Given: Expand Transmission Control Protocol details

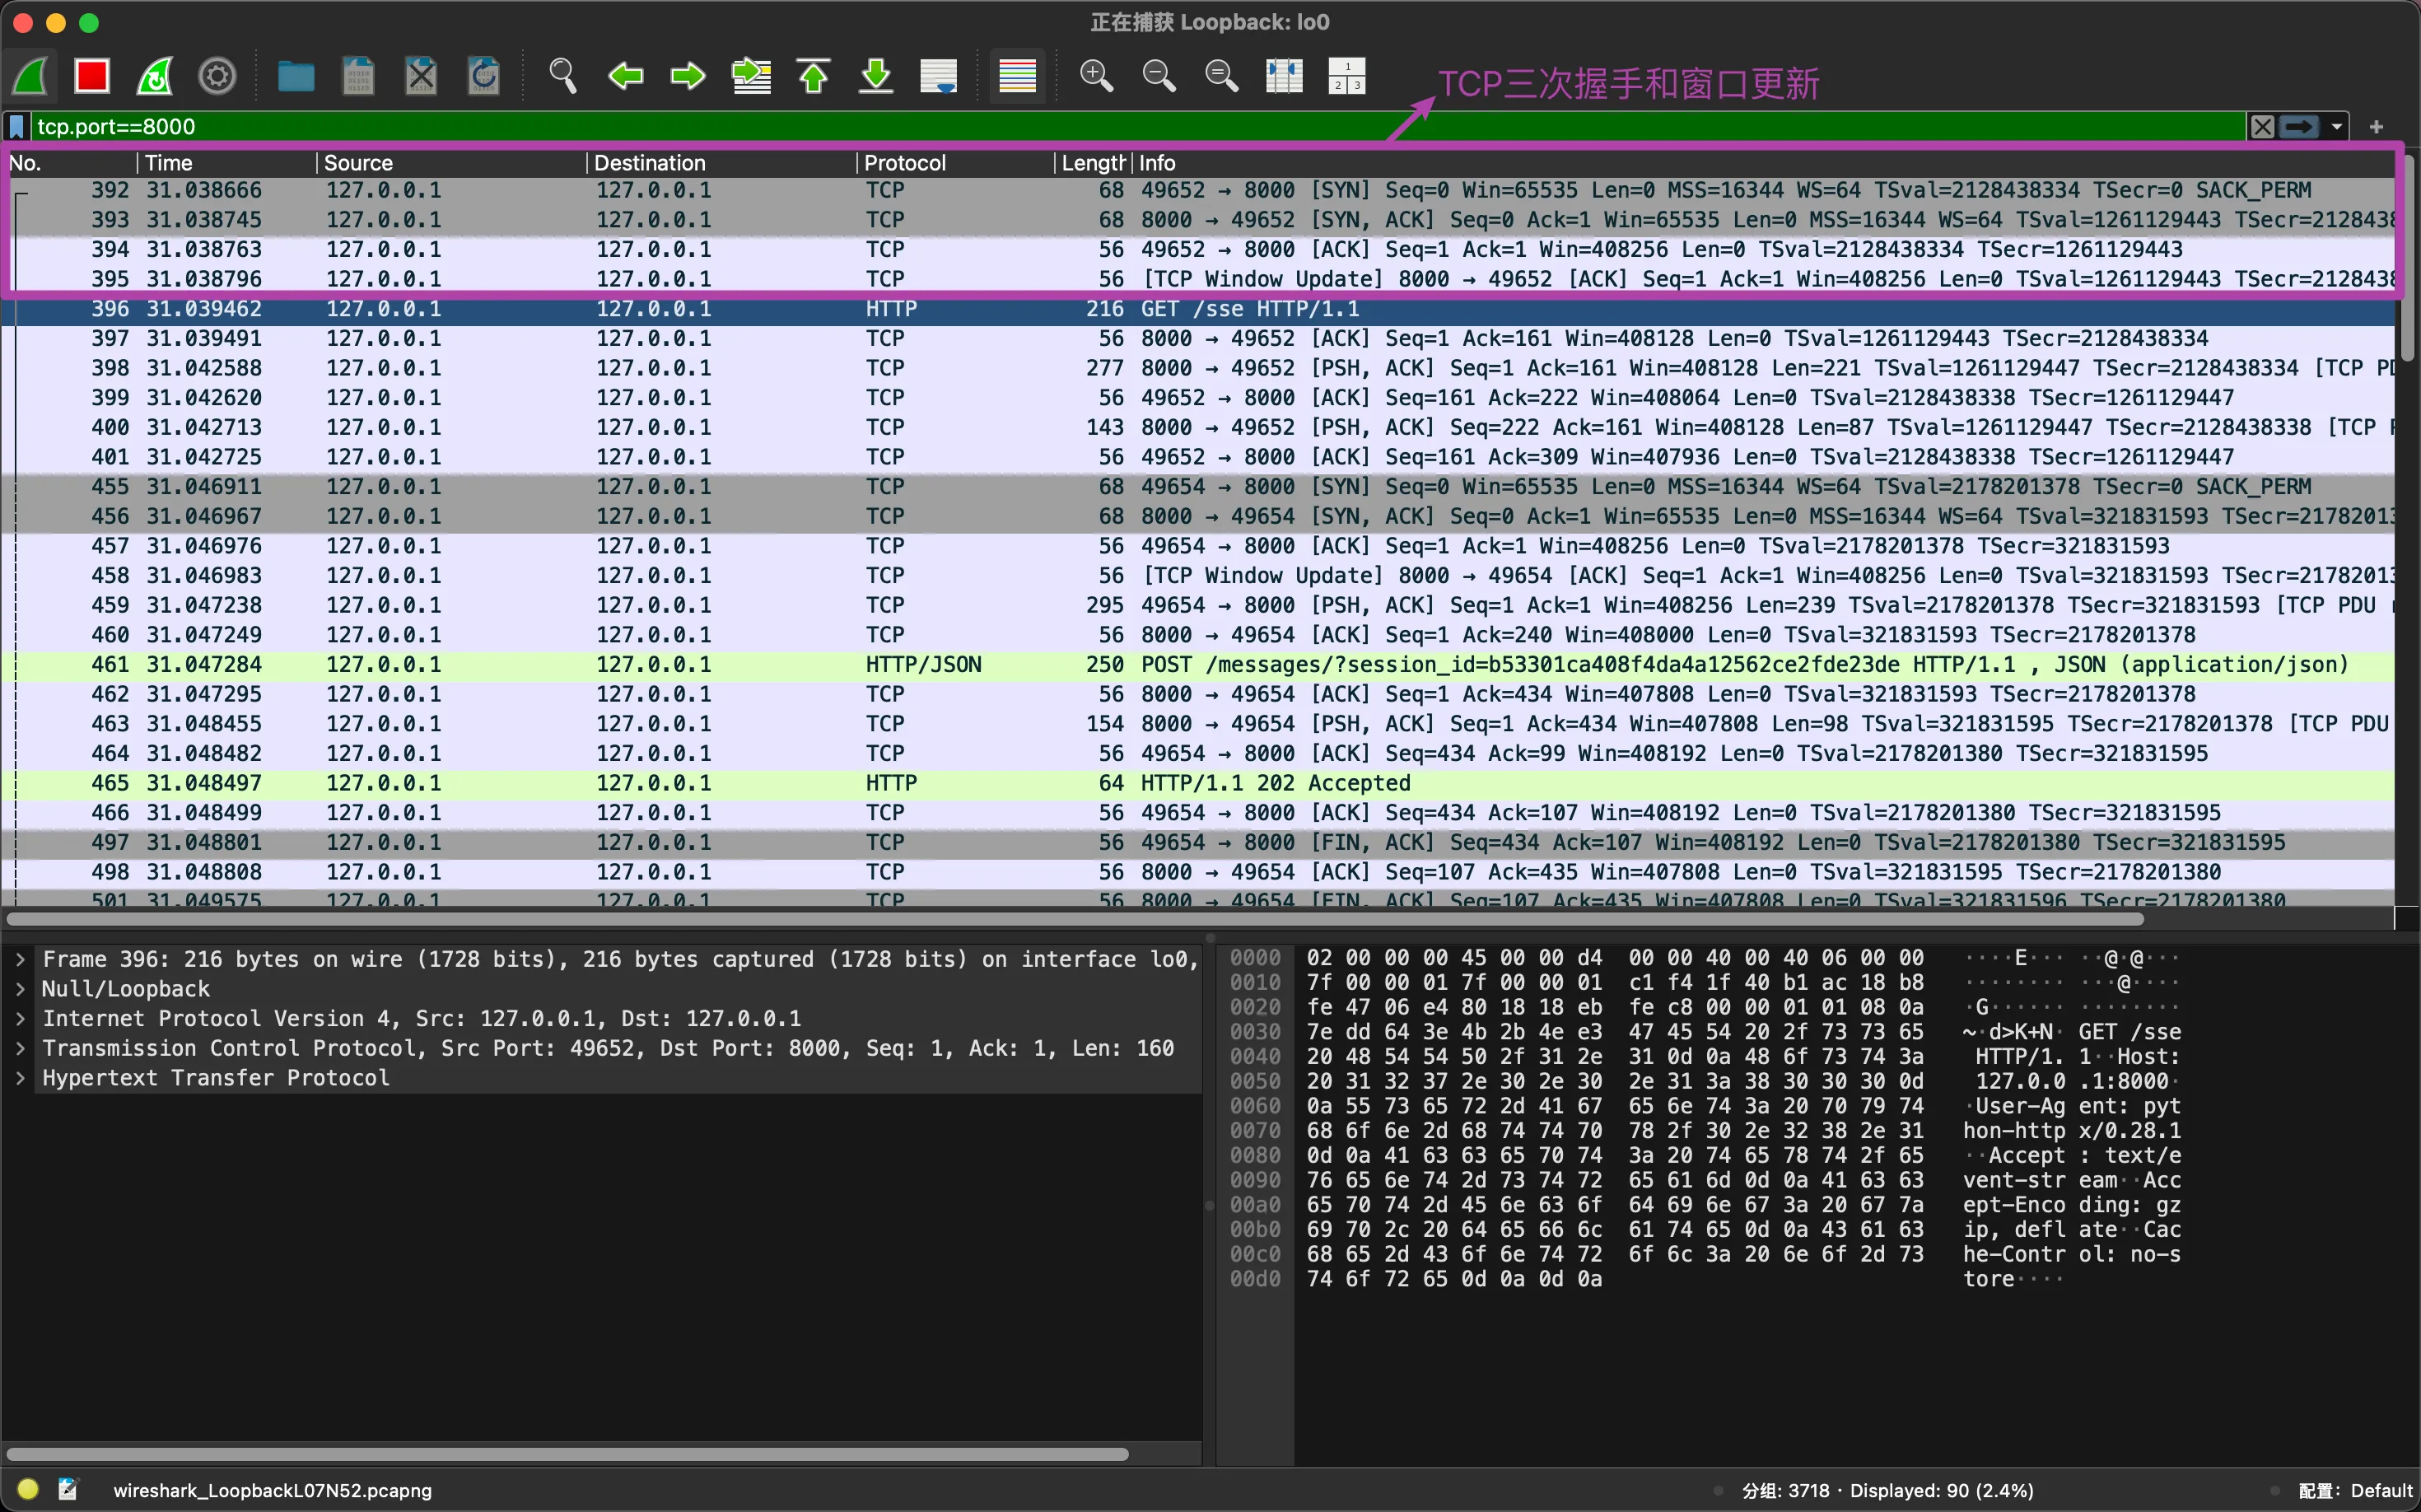Looking at the screenshot, I should (x=21, y=1048).
